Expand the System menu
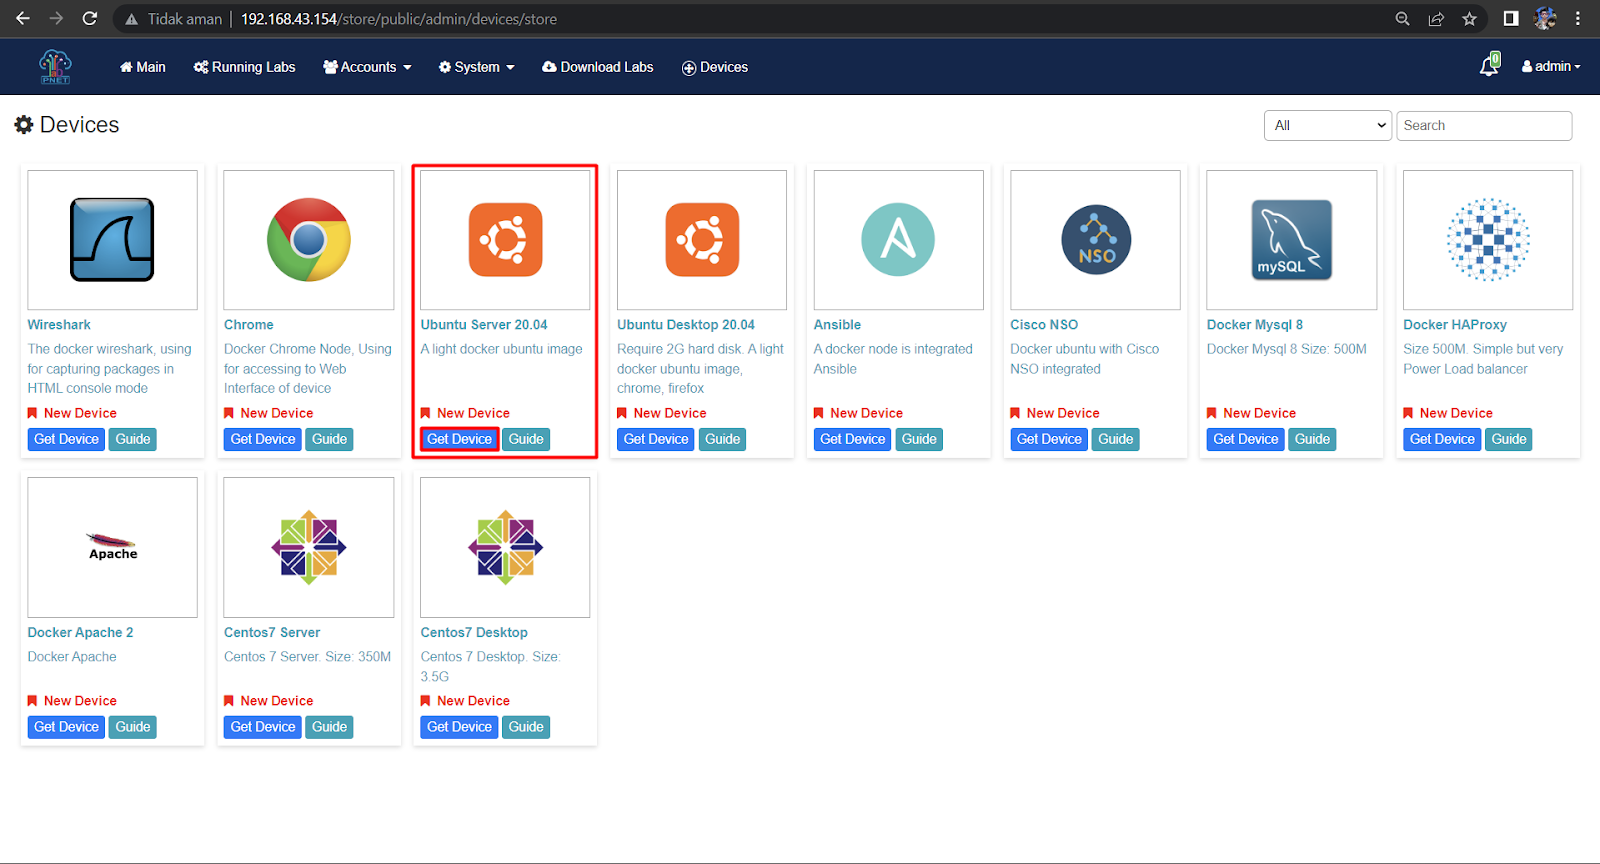The height and width of the screenshot is (864, 1600). (x=477, y=67)
